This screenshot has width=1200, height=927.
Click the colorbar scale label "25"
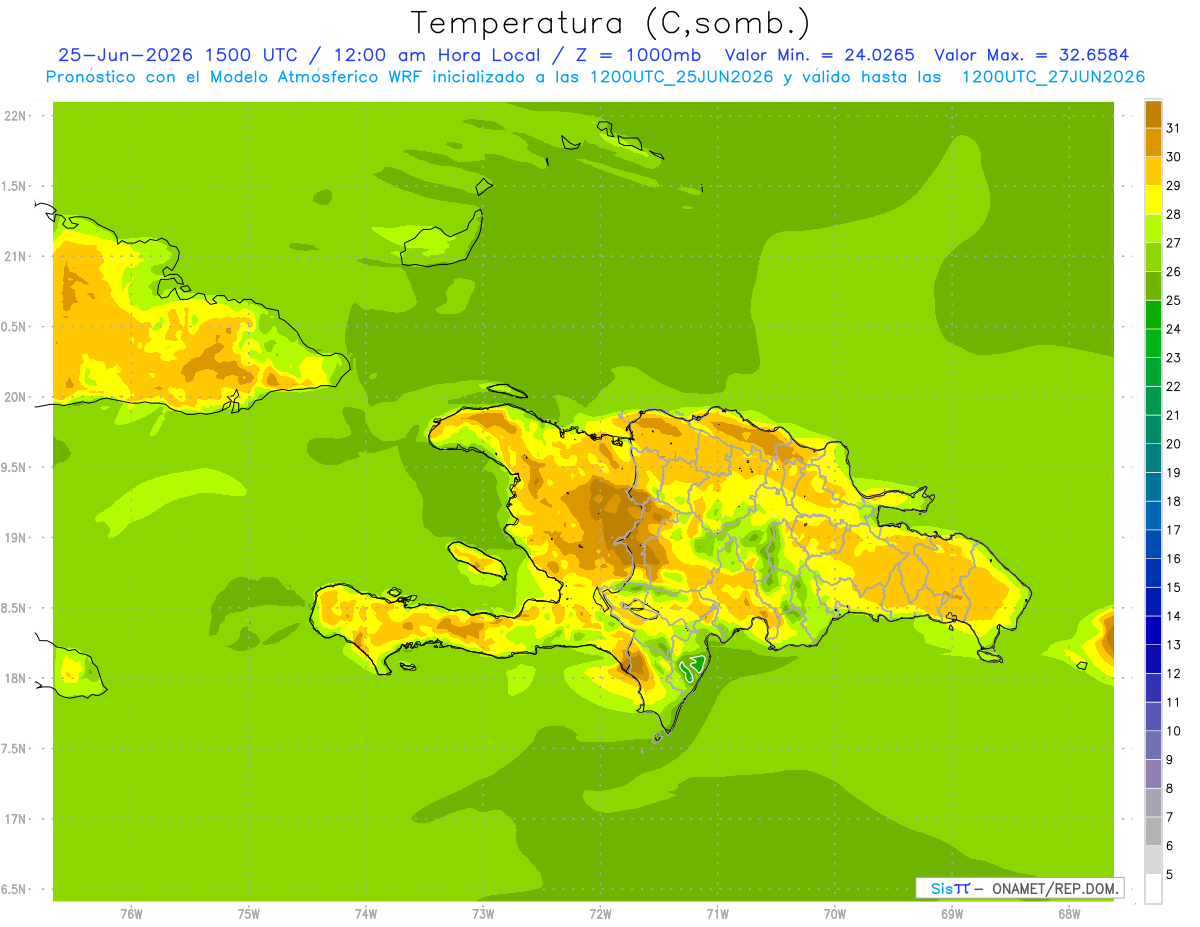(1175, 300)
